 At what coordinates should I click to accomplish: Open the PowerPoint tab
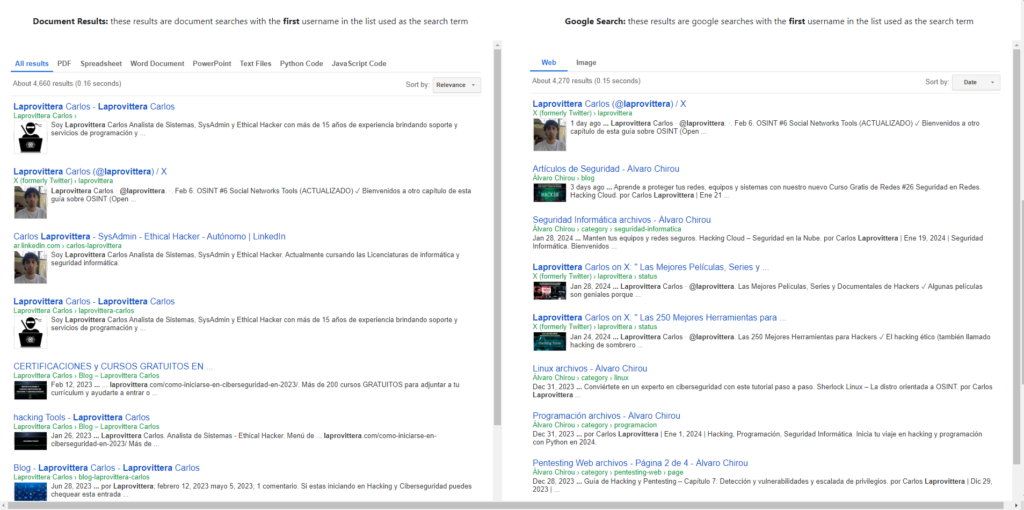[x=212, y=63]
